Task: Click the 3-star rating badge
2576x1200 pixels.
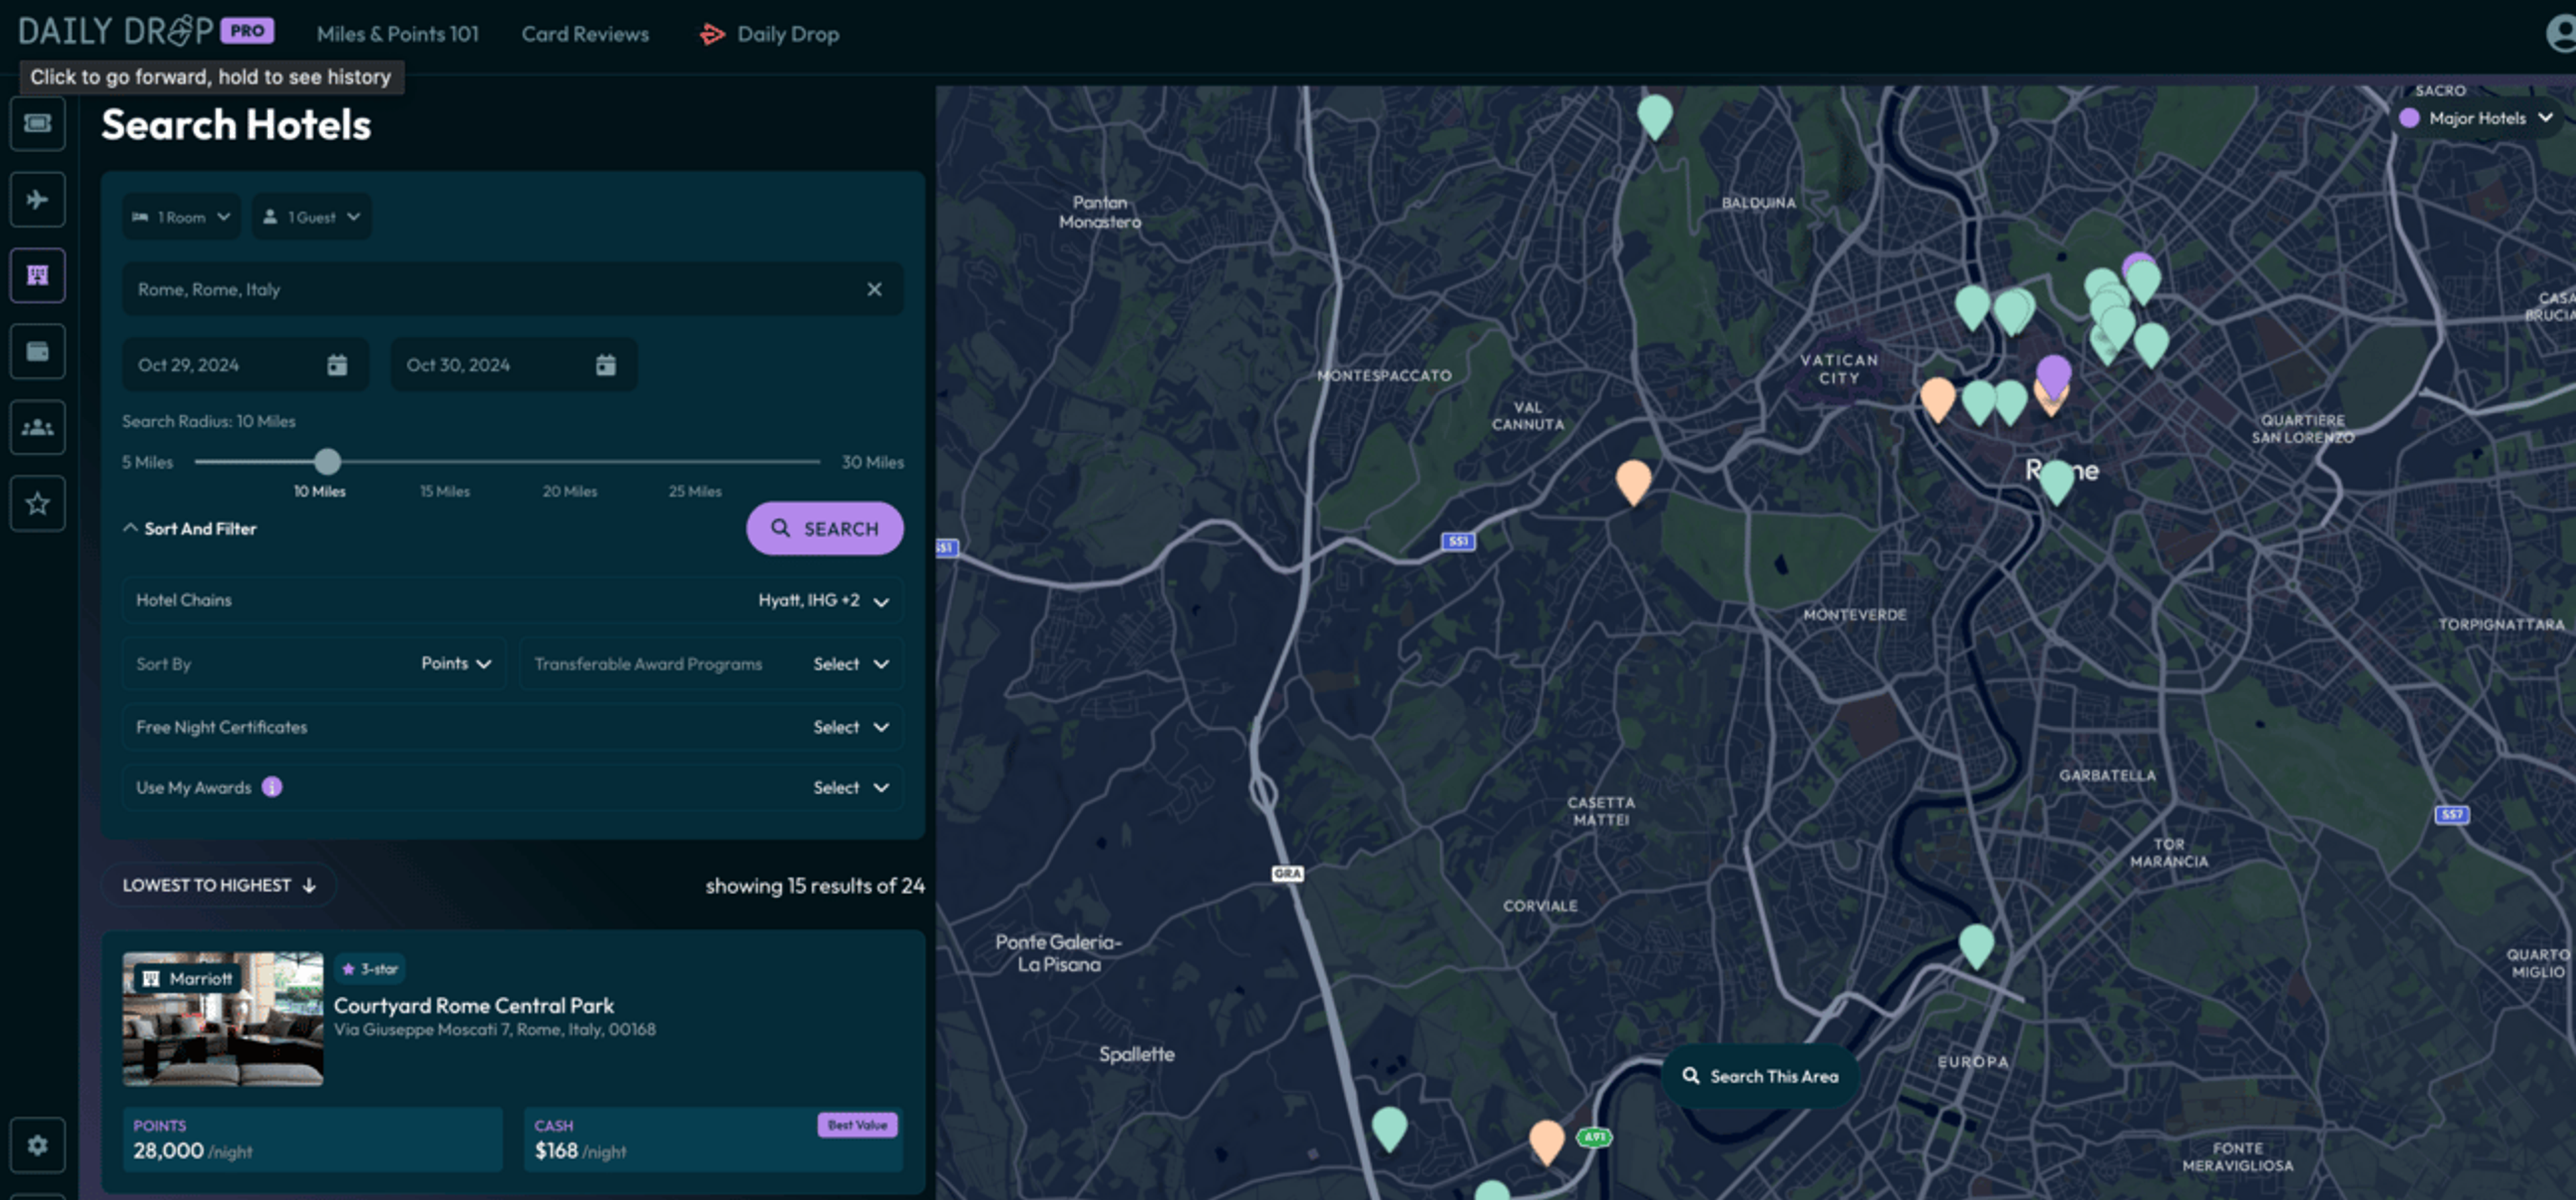Action: (x=370, y=969)
